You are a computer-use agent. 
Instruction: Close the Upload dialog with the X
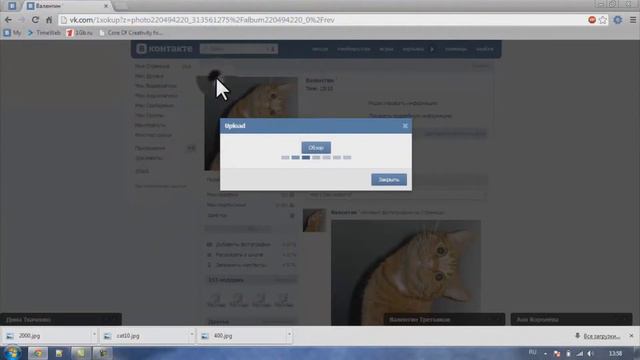point(405,126)
